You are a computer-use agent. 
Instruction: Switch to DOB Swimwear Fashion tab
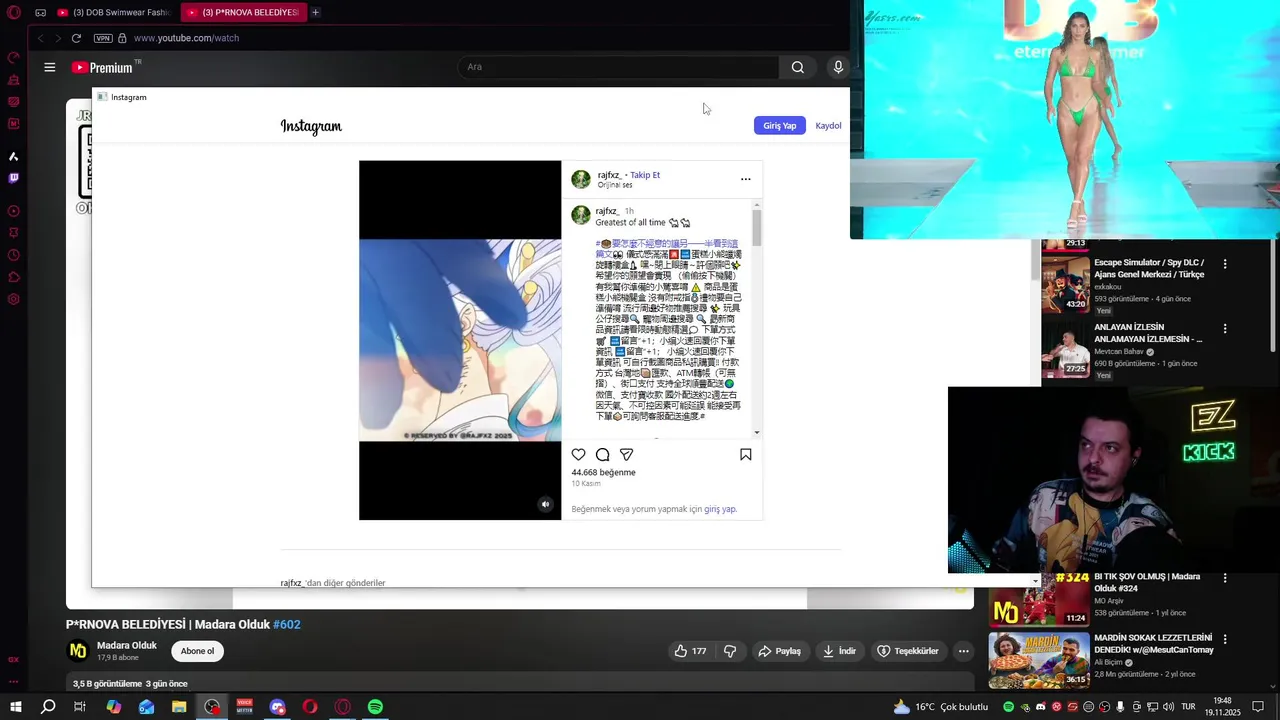pyautogui.click(x=113, y=12)
